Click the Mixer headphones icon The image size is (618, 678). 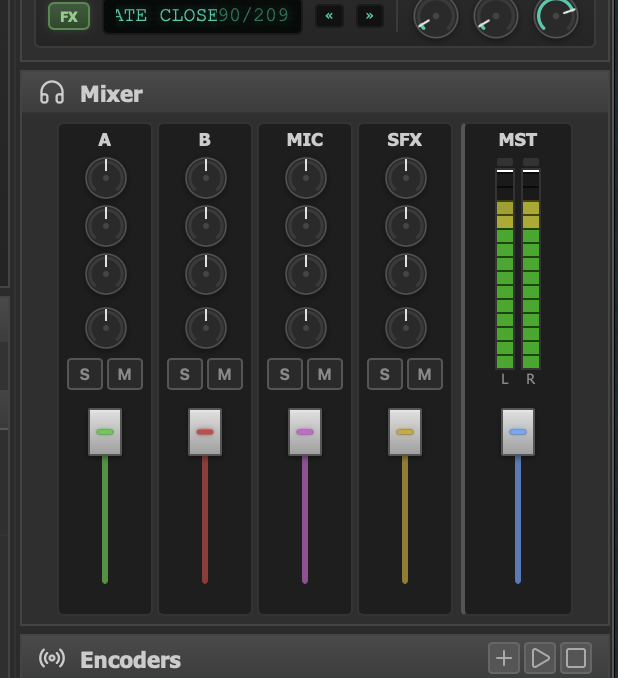coord(52,93)
